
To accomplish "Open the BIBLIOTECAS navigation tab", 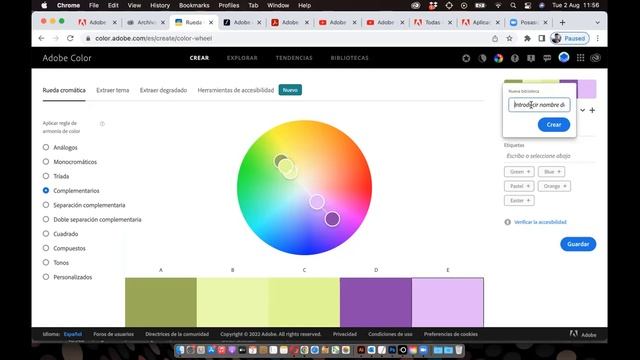I will (349, 58).
